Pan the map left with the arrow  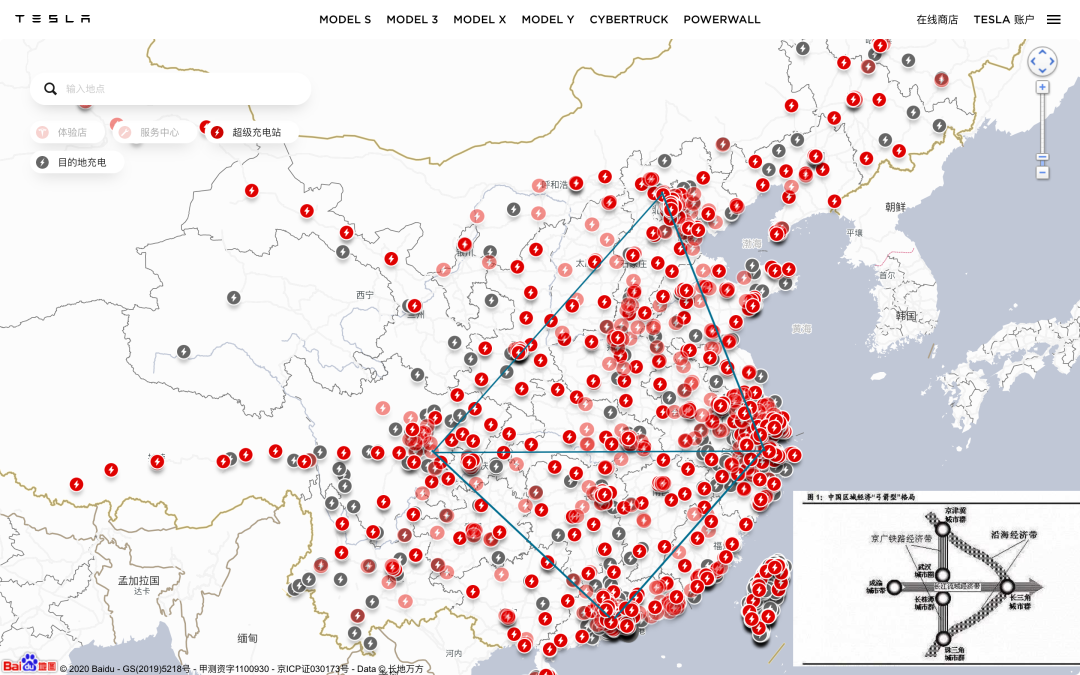coord(1033,61)
